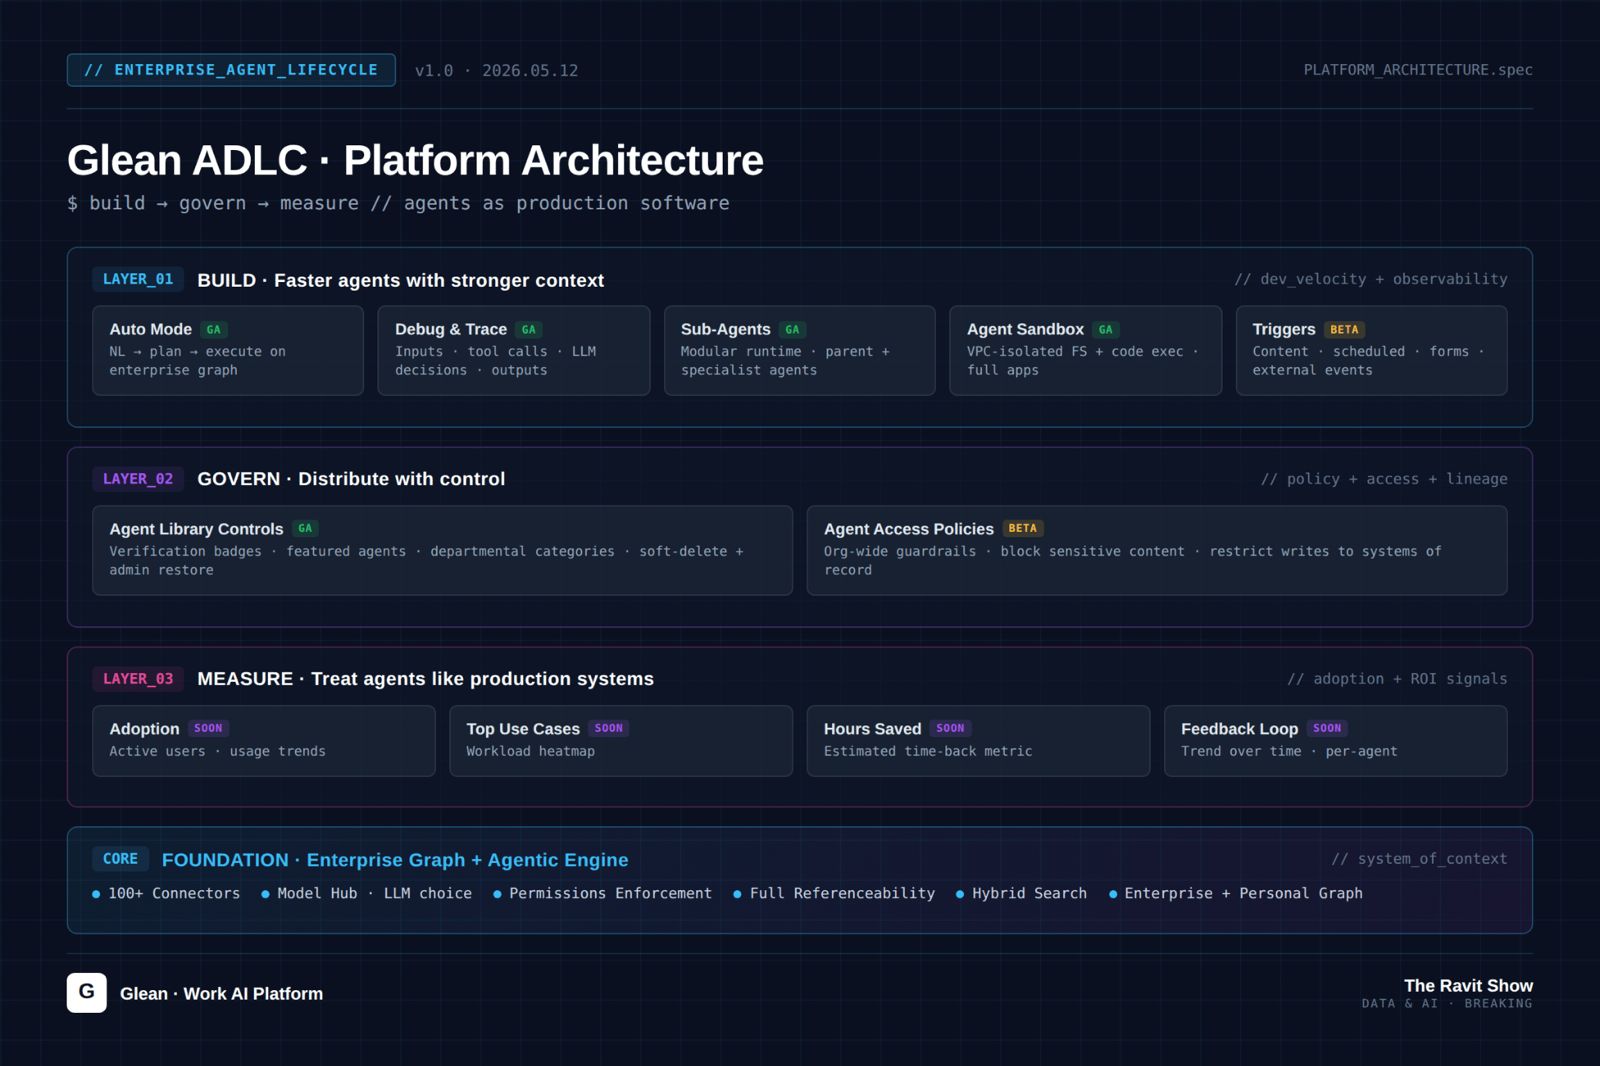Click the SOON badge on Top Use Cases
The width and height of the screenshot is (1600, 1066).
pyautogui.click(x=609, y=729)
